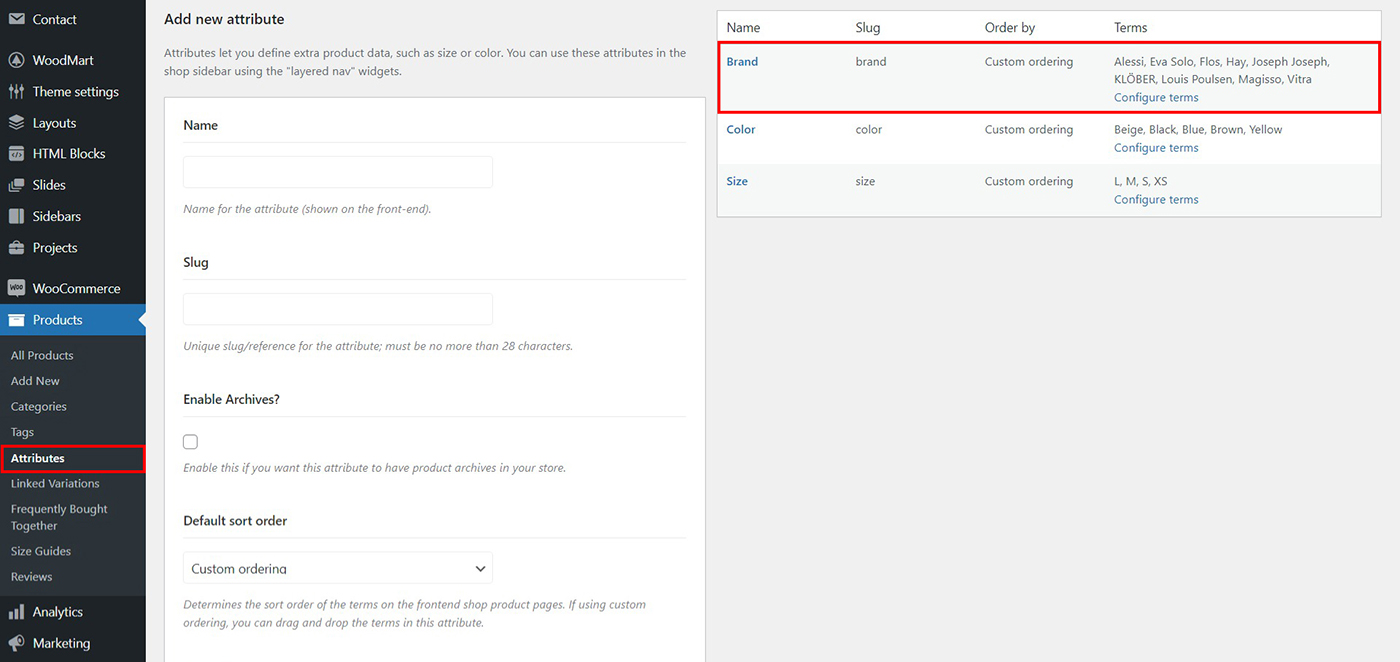Click the Theme settings sliders icon
Viewport: 1400px width, 662px height.
coord(16,91)
